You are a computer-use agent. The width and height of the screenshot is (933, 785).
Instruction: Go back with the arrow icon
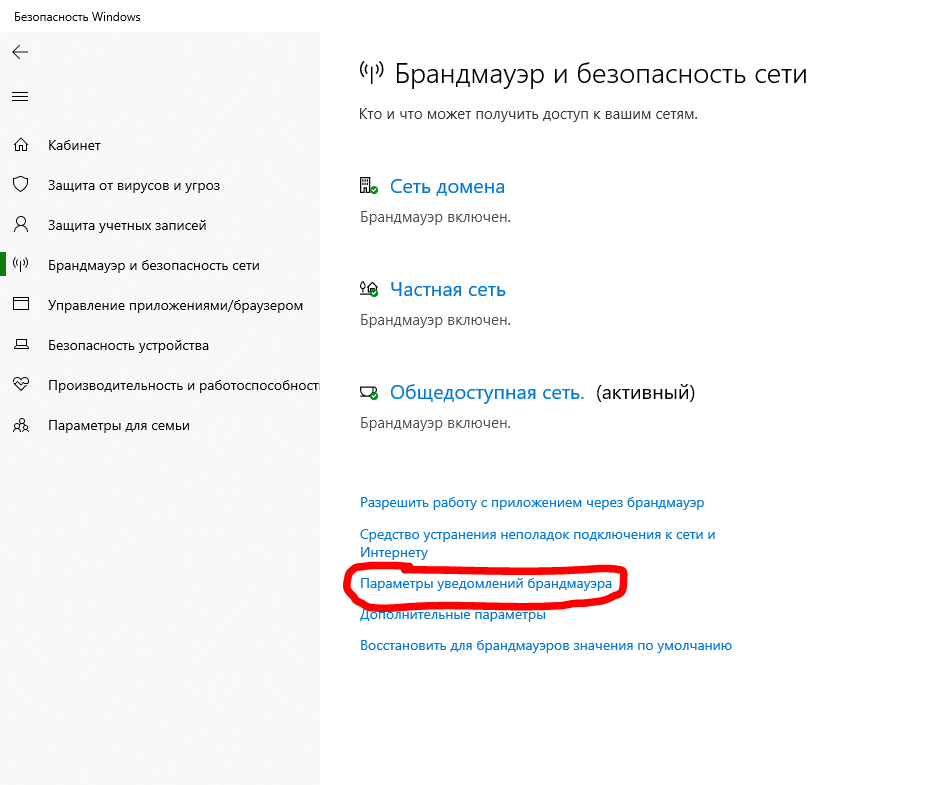point(20,52)
